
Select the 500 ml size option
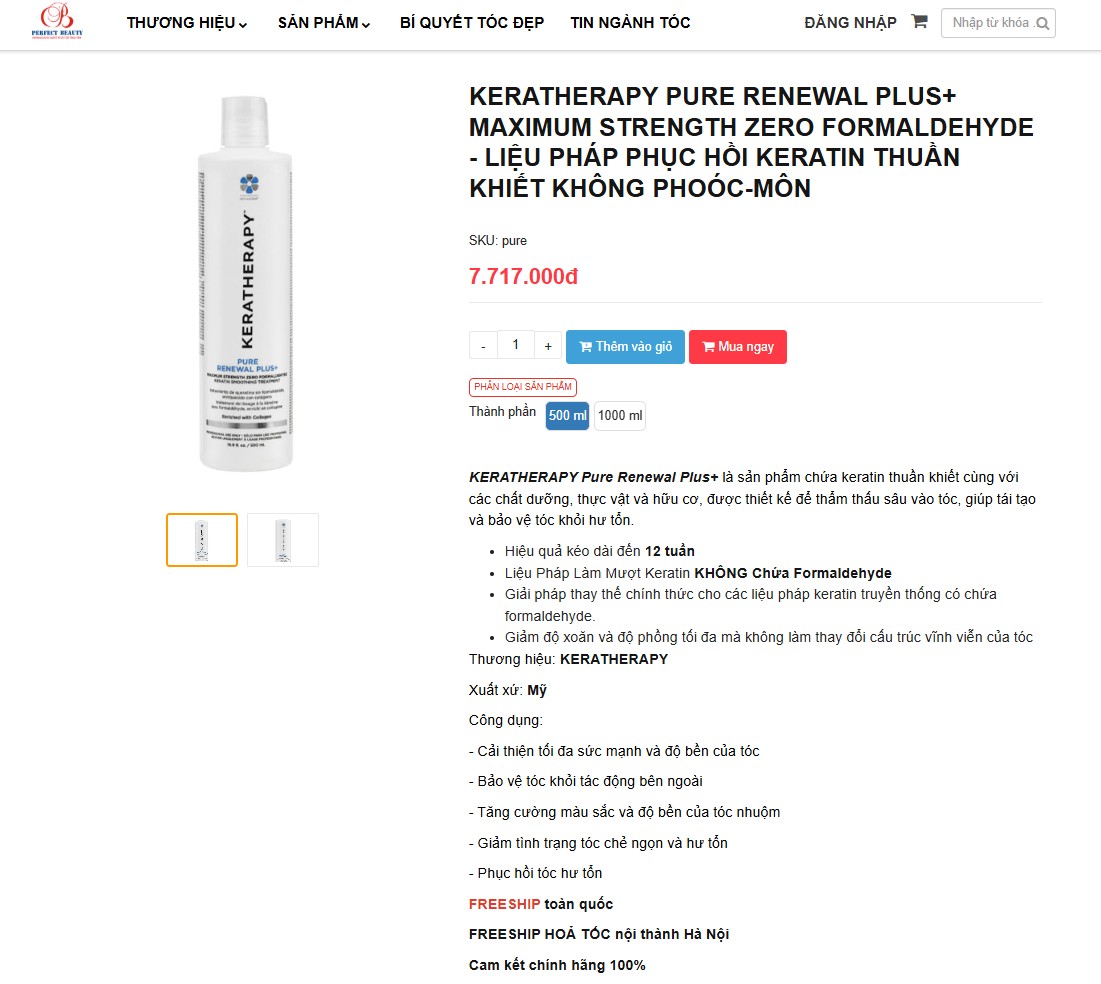pos(567,415)
